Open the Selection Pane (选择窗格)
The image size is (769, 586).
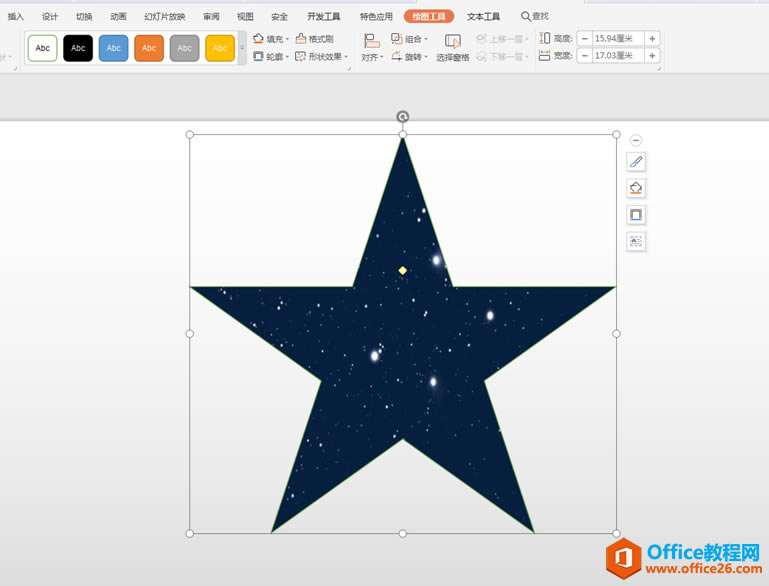pos(453,47)
